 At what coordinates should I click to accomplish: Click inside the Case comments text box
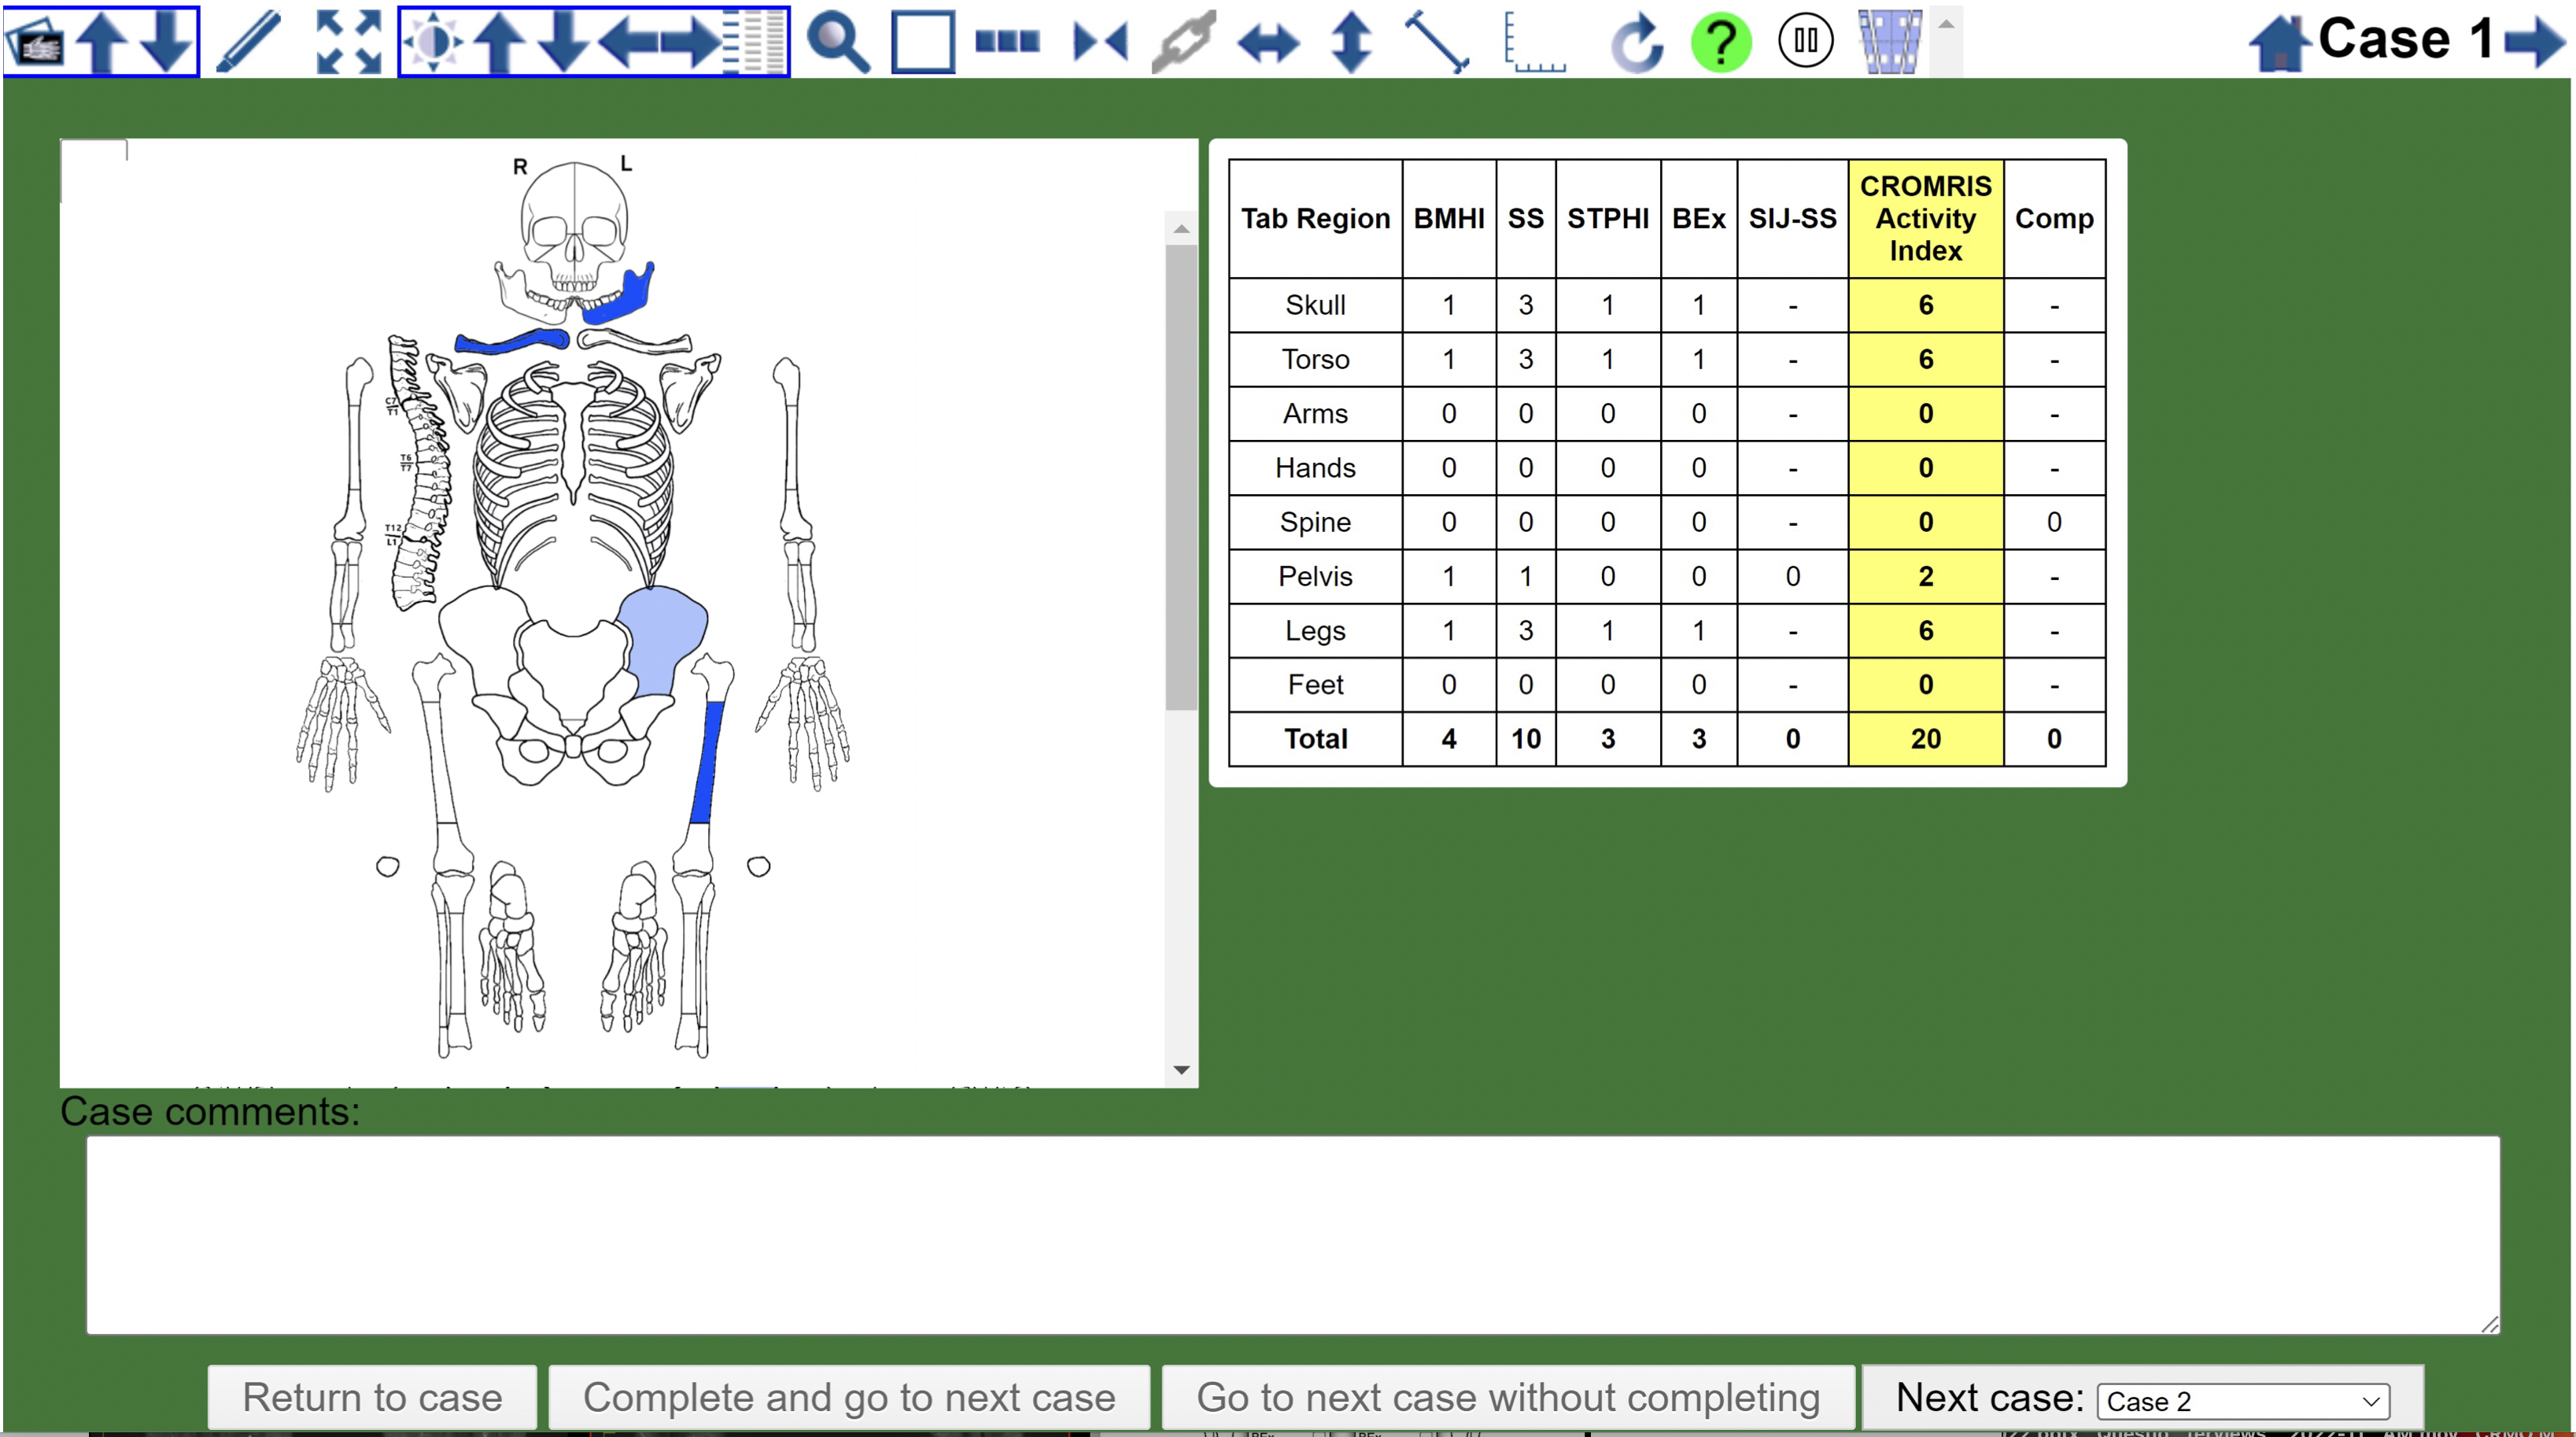pyautogui.click(x=1292, y=1234)
